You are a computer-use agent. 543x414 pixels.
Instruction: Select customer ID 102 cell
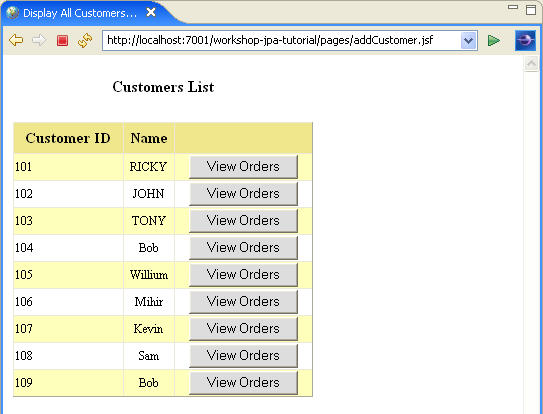tap(68, 194)
